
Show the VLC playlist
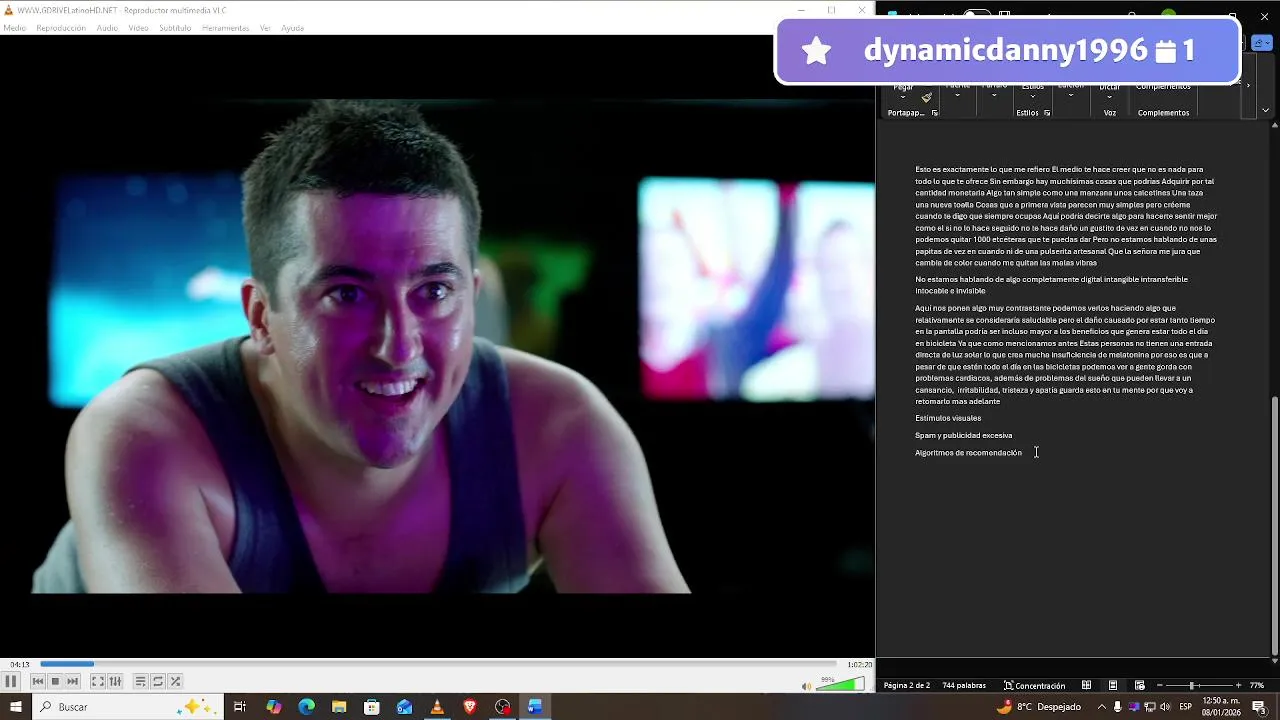coord(140,681)
